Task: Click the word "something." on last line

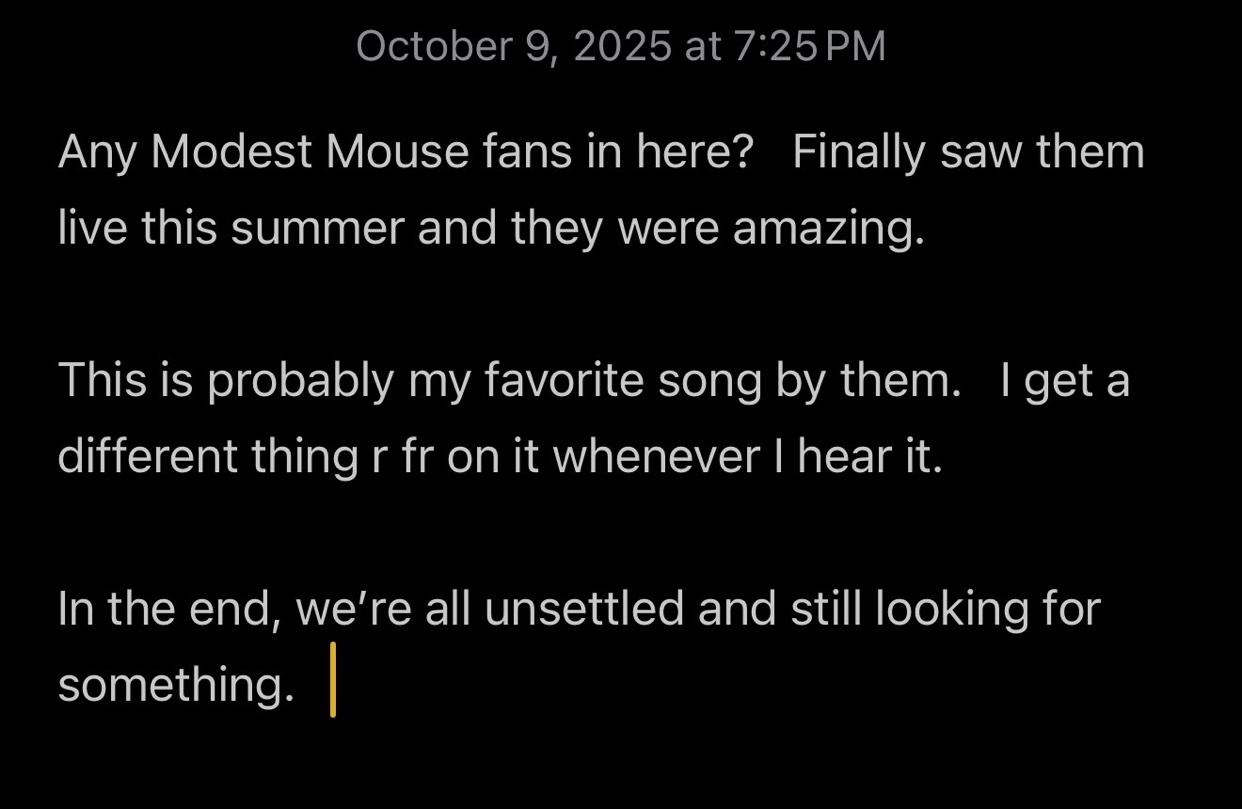Action: click(x=176, y=687)
